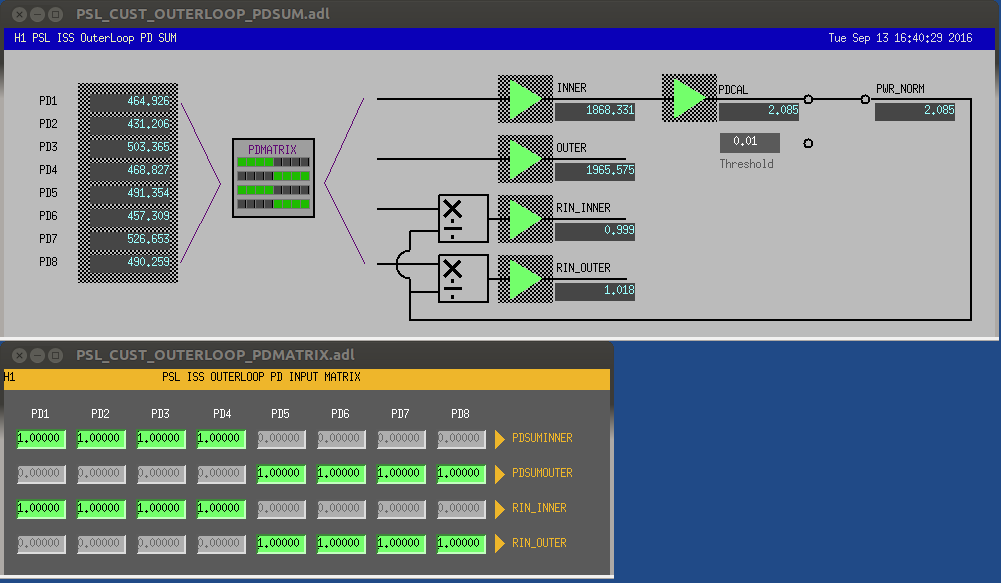Image resolution: width=1001 pixels, height=583 pixels.
Task: Open the RIN_OUTER green filter module triangle
Action: pyautogui.click(x=525, y=278)
